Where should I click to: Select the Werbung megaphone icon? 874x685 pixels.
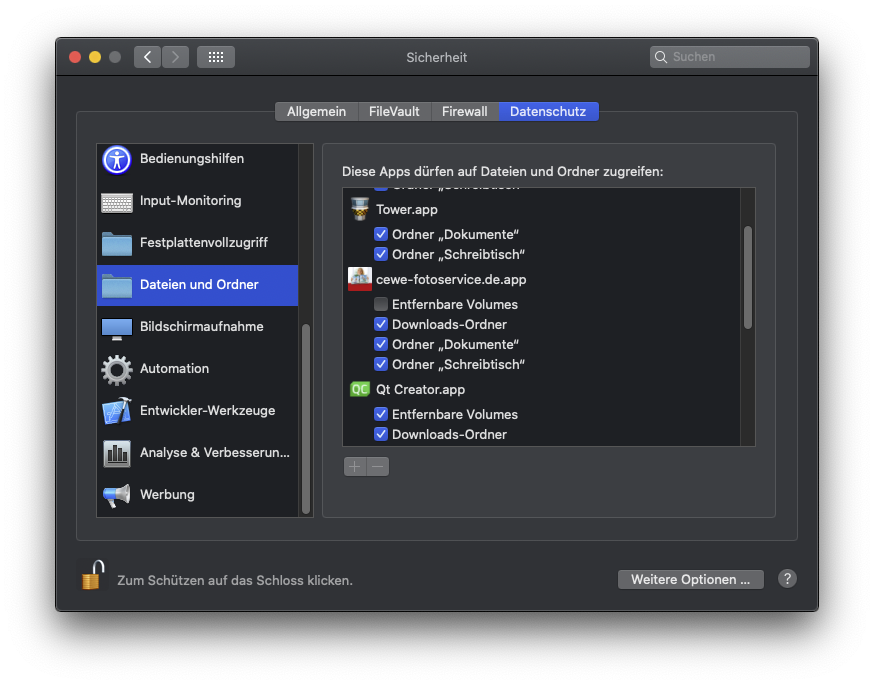tap(117, 495)
